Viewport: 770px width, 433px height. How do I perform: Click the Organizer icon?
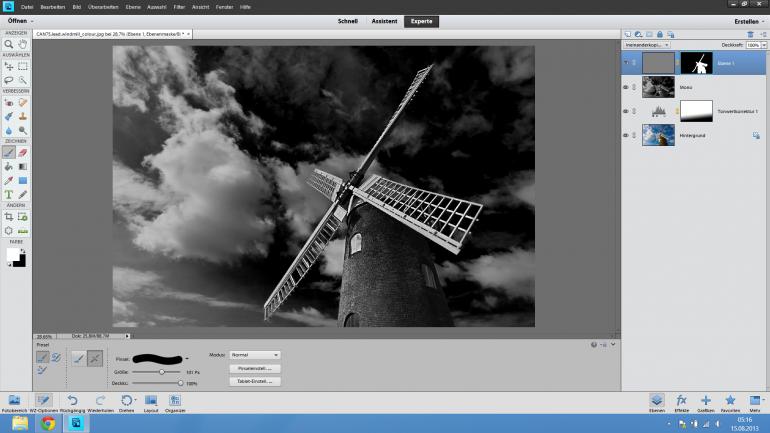(x=175, y=403)
